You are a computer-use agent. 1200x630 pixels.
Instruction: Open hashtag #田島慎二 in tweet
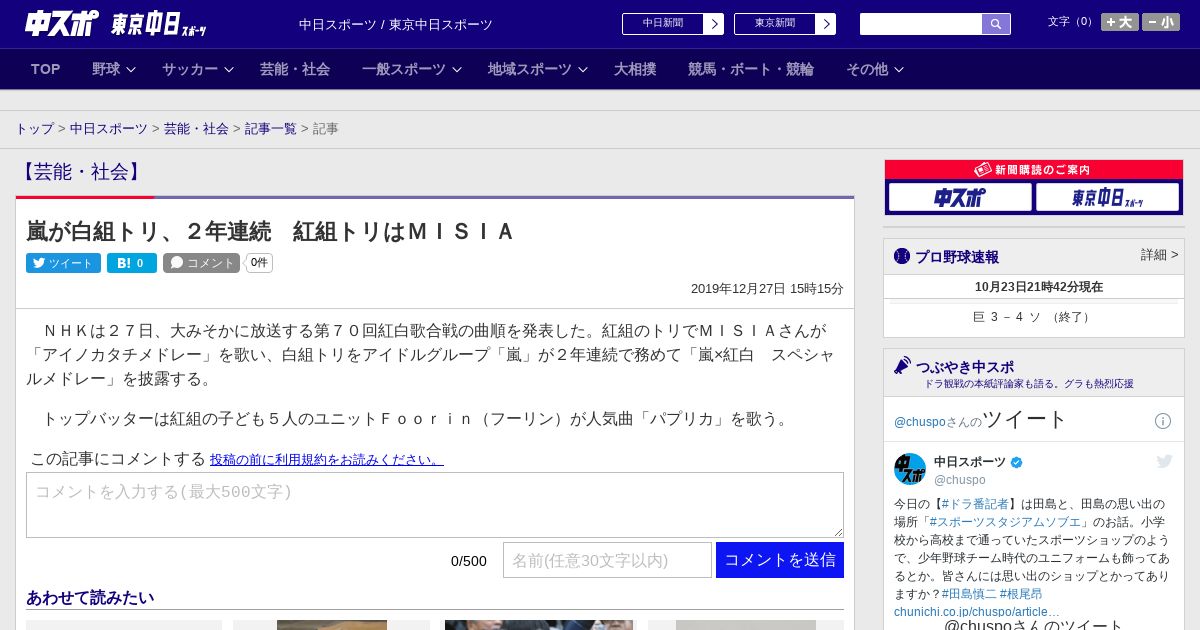click(x=968, y=594)
